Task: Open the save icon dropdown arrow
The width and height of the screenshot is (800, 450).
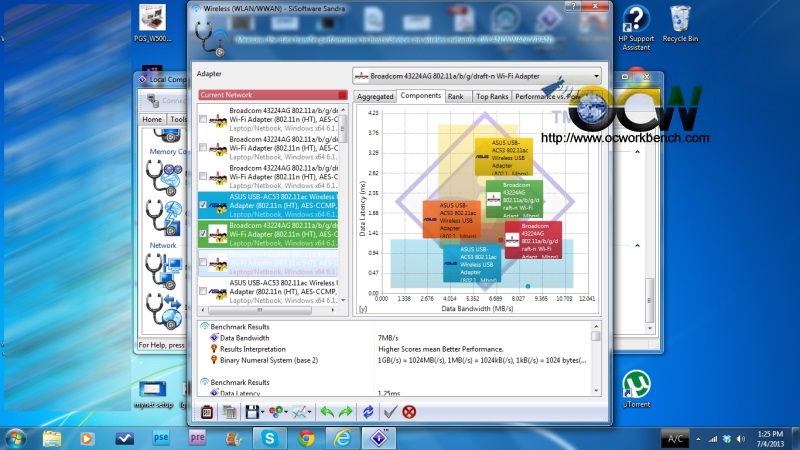Action: point(262,412)
